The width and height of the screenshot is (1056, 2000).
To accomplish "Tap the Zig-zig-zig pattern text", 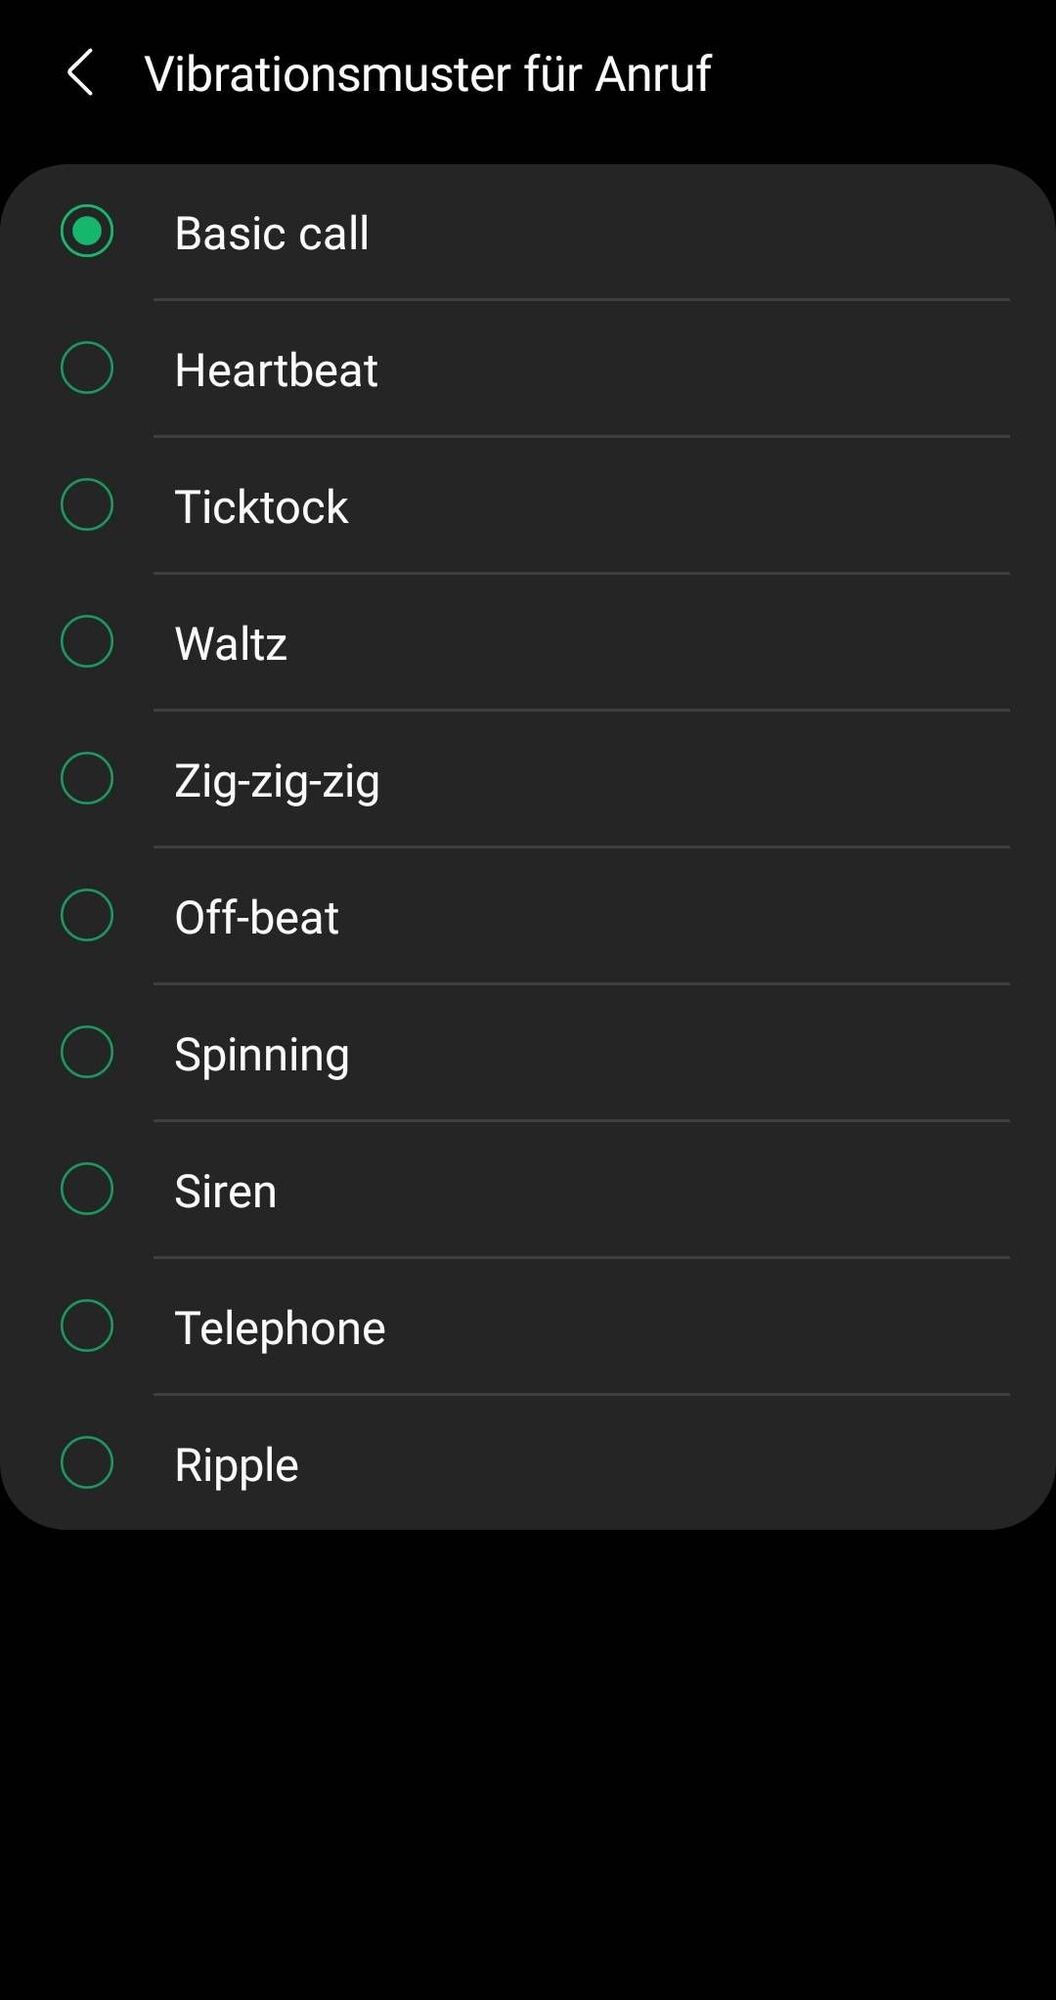I will [x=277, y=781].
